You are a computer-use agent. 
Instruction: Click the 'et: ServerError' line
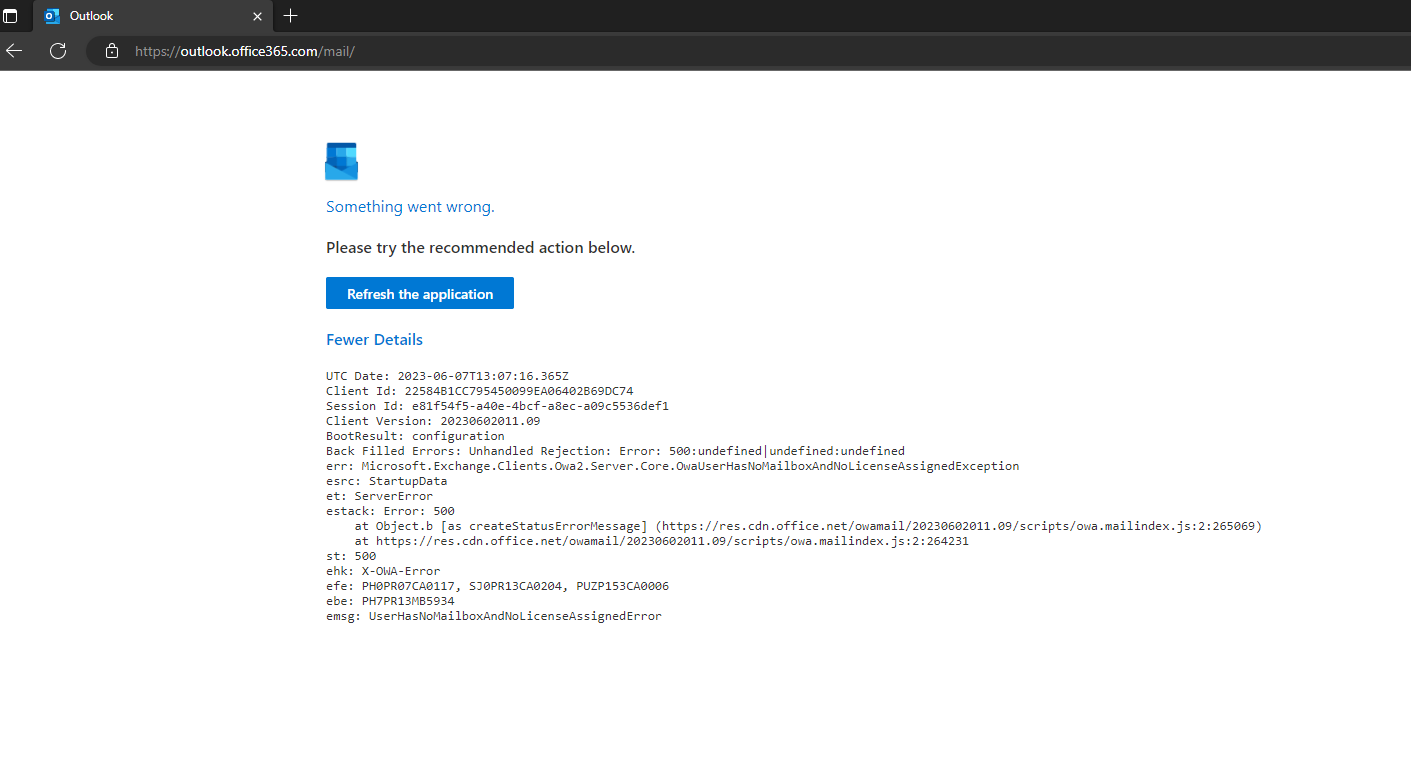tap(379, 496)
